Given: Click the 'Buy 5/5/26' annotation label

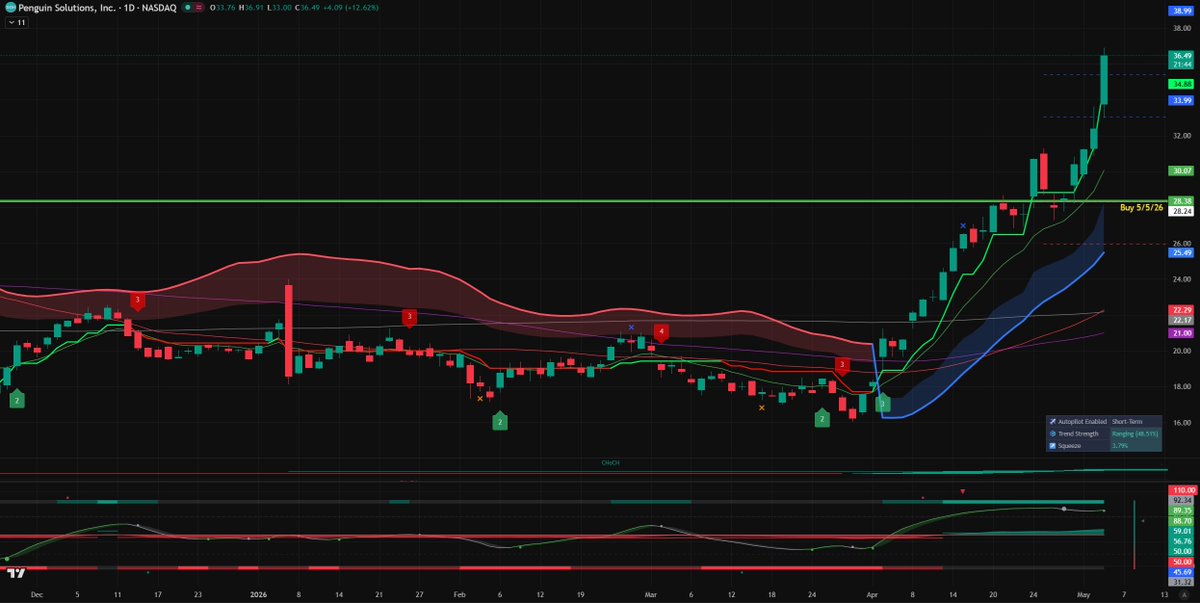Looking at the screenshot, I should coord(1141,207).
